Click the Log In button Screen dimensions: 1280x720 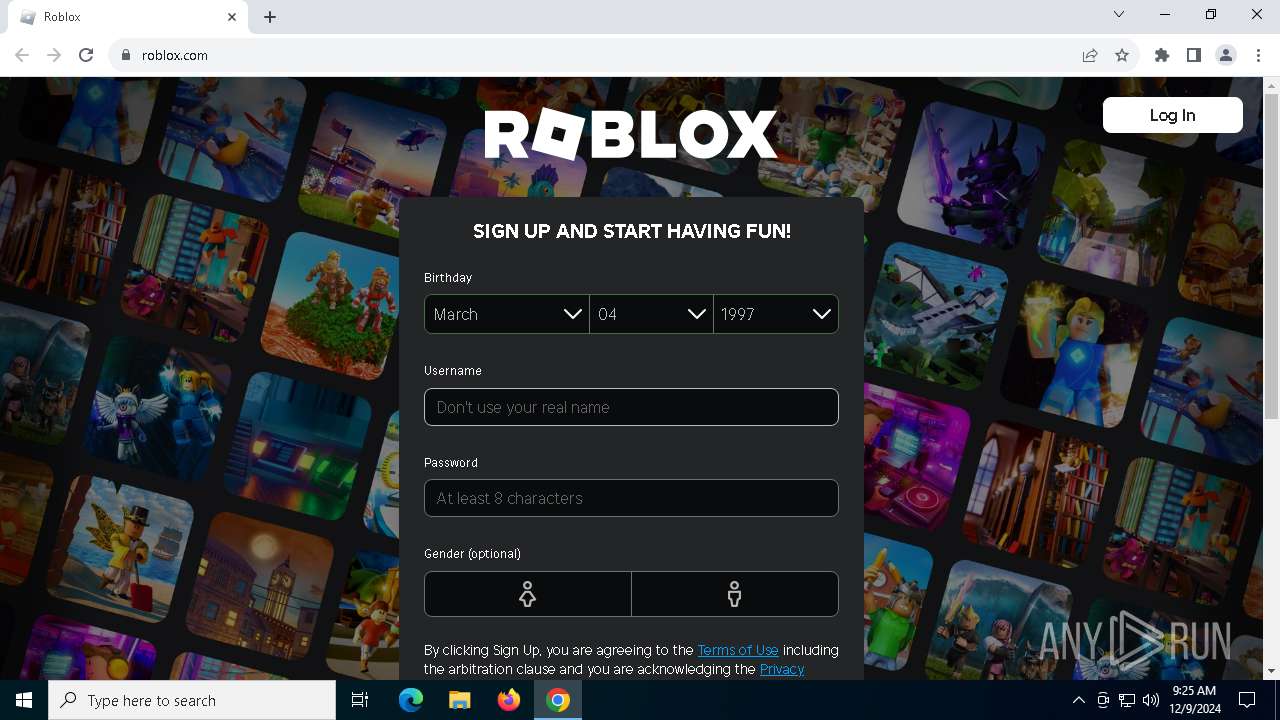(x=1172, y=115)
